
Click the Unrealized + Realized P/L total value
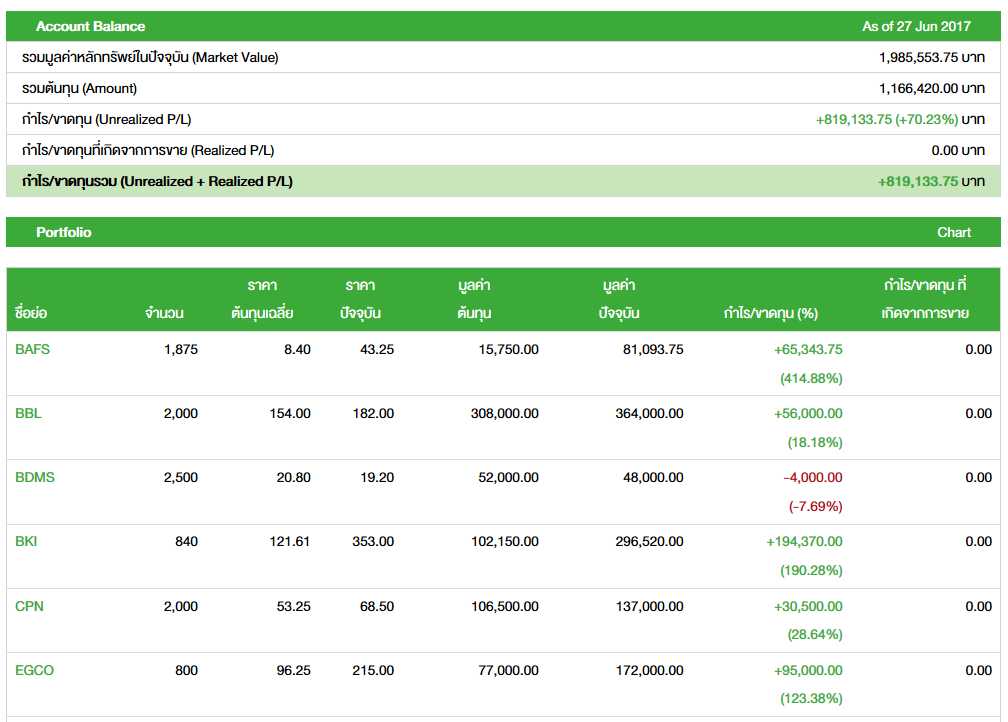(x=932, y=181)
